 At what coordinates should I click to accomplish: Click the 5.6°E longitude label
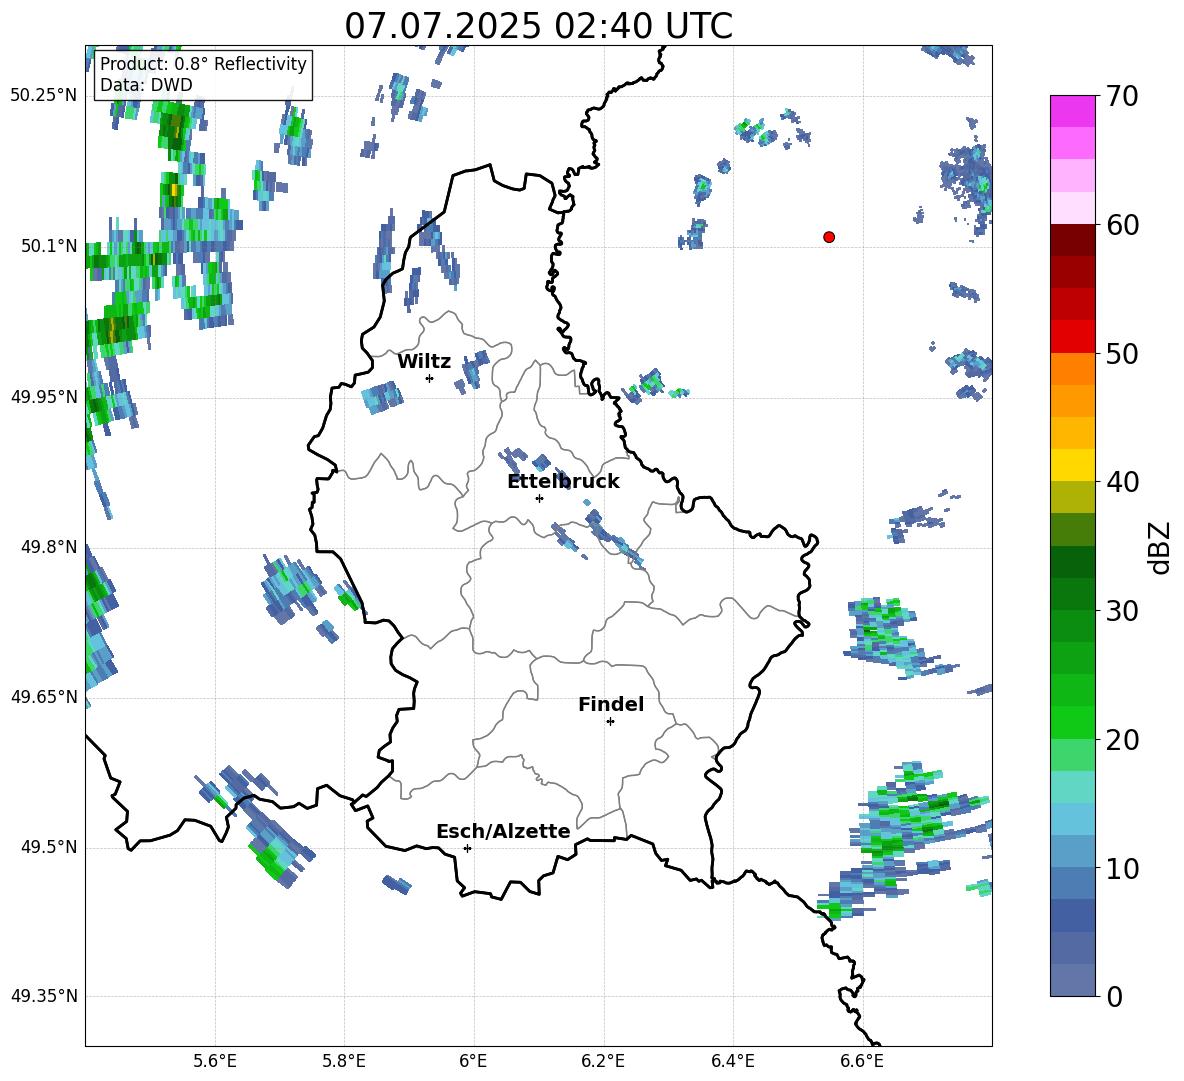coord(215,1061)
